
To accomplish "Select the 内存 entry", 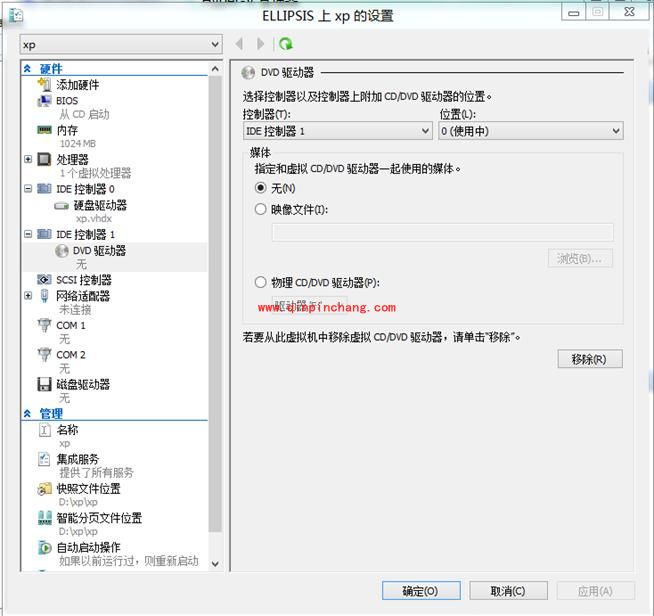I will pyautogui.click(x=67, y=130).
